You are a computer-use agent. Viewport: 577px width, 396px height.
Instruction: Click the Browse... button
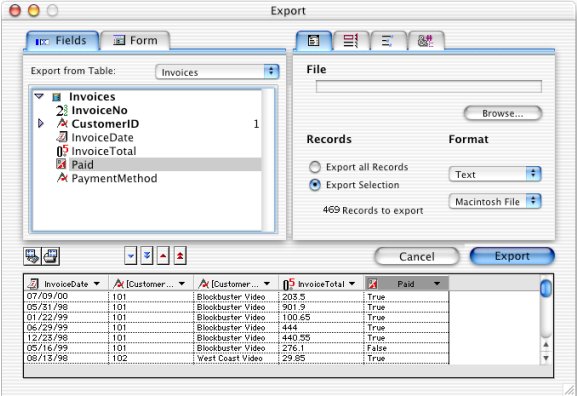503,113
